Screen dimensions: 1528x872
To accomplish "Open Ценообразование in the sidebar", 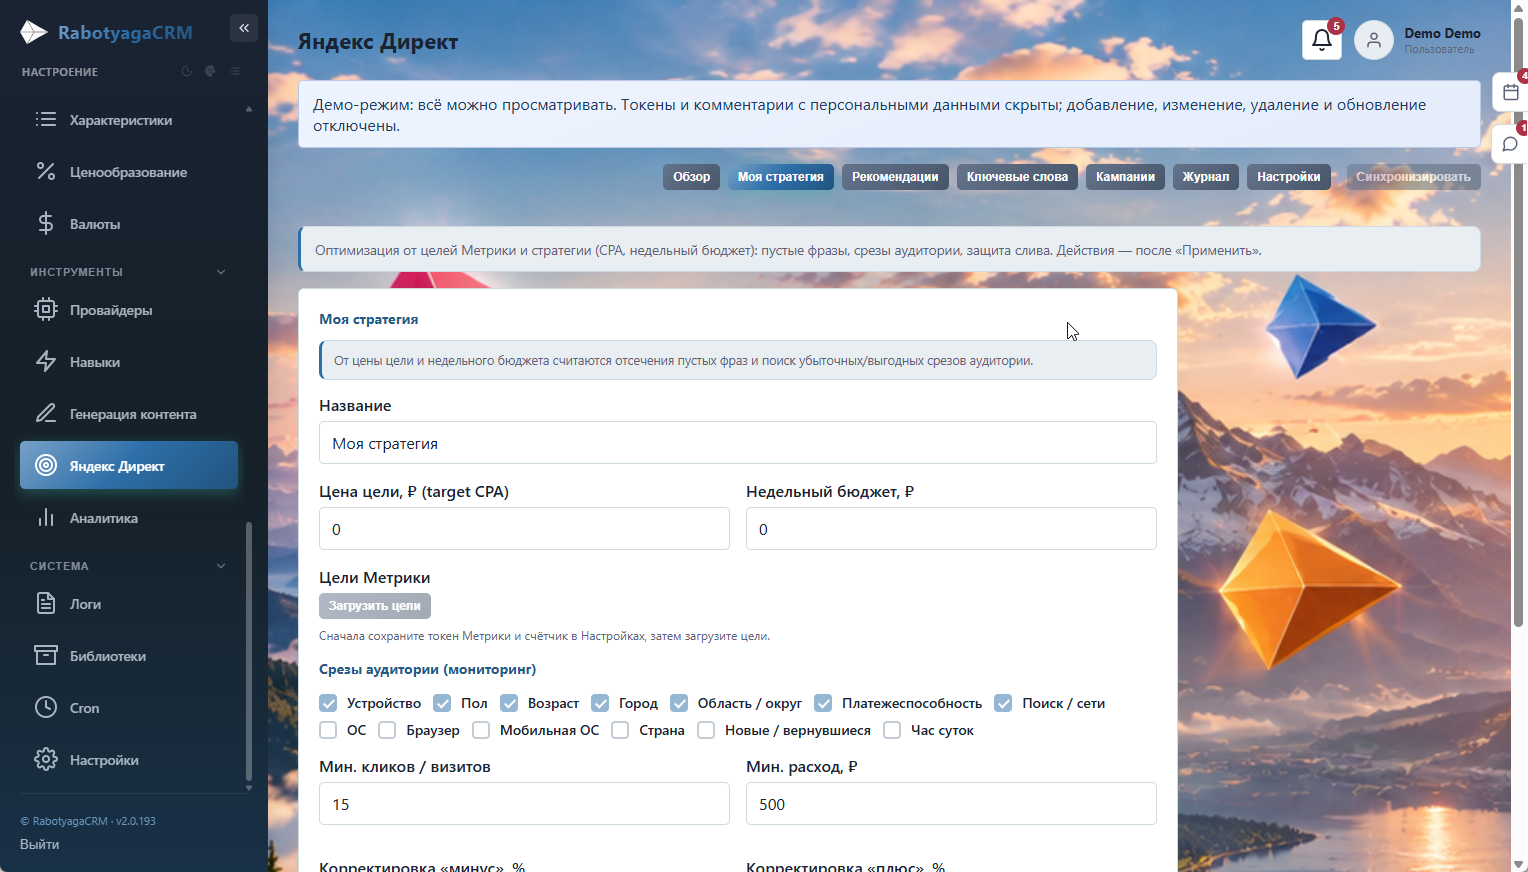I will click(129, 172).
